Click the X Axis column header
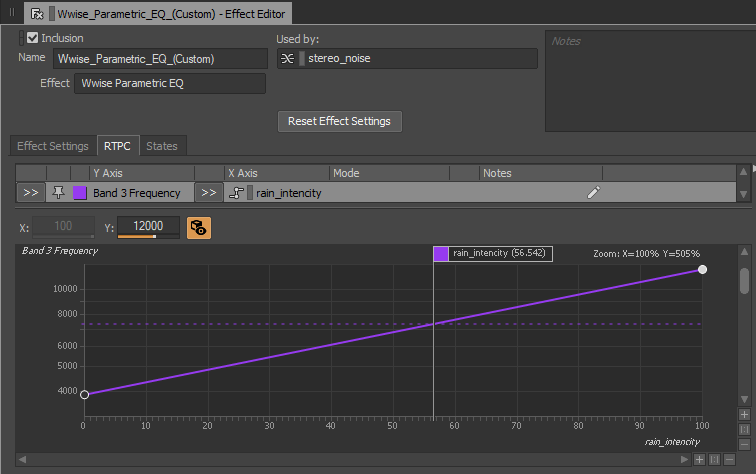 [277, 173]
